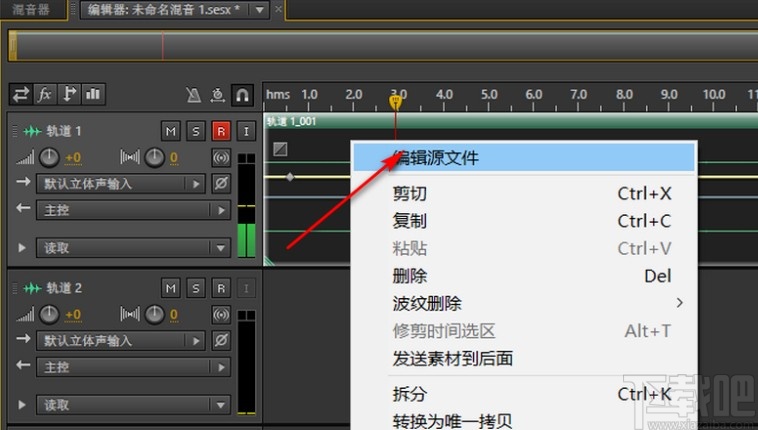Click the clip's fade/envelope square icon
758x430 pixels.
tap(280, 149)
